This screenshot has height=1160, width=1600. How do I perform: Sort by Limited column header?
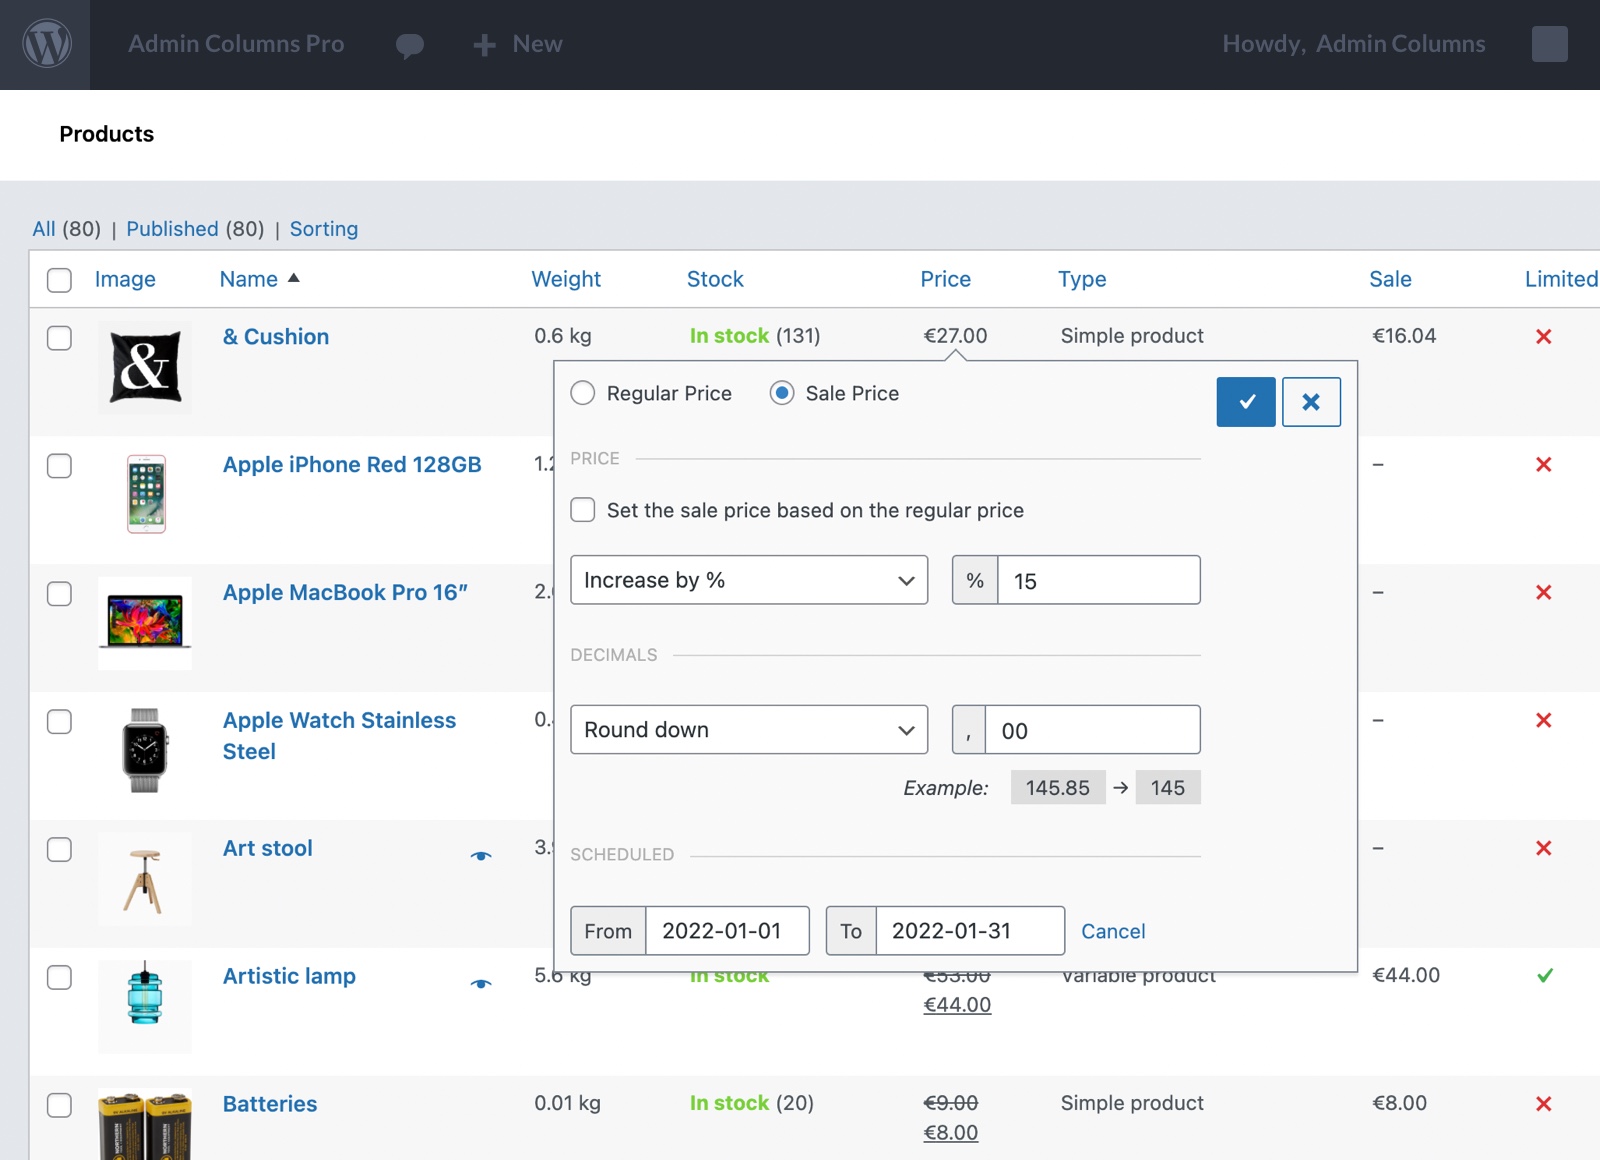tap(1561, 279)
